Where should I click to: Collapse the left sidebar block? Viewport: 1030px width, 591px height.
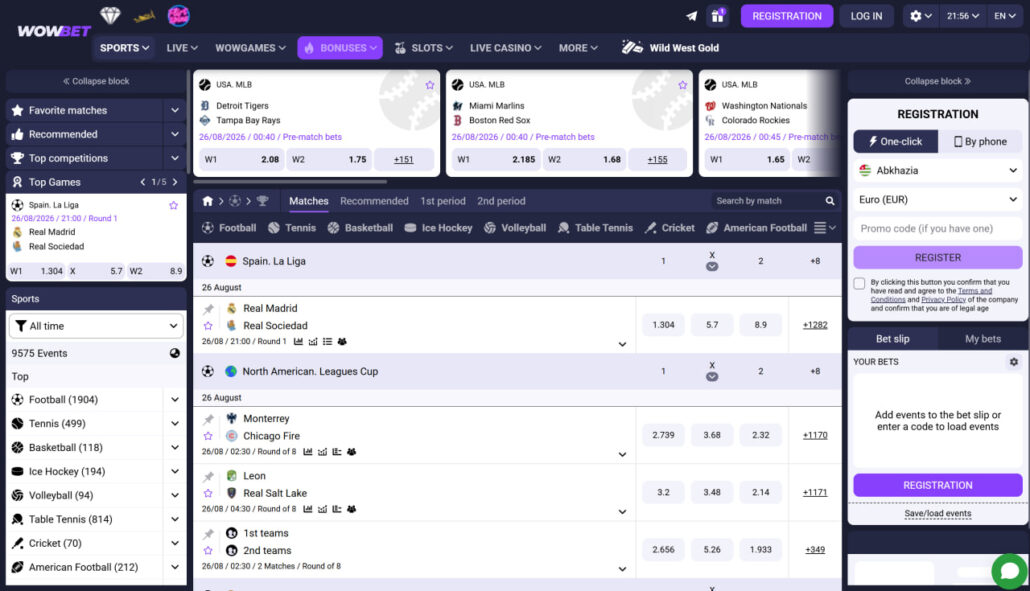pos(96,81)
